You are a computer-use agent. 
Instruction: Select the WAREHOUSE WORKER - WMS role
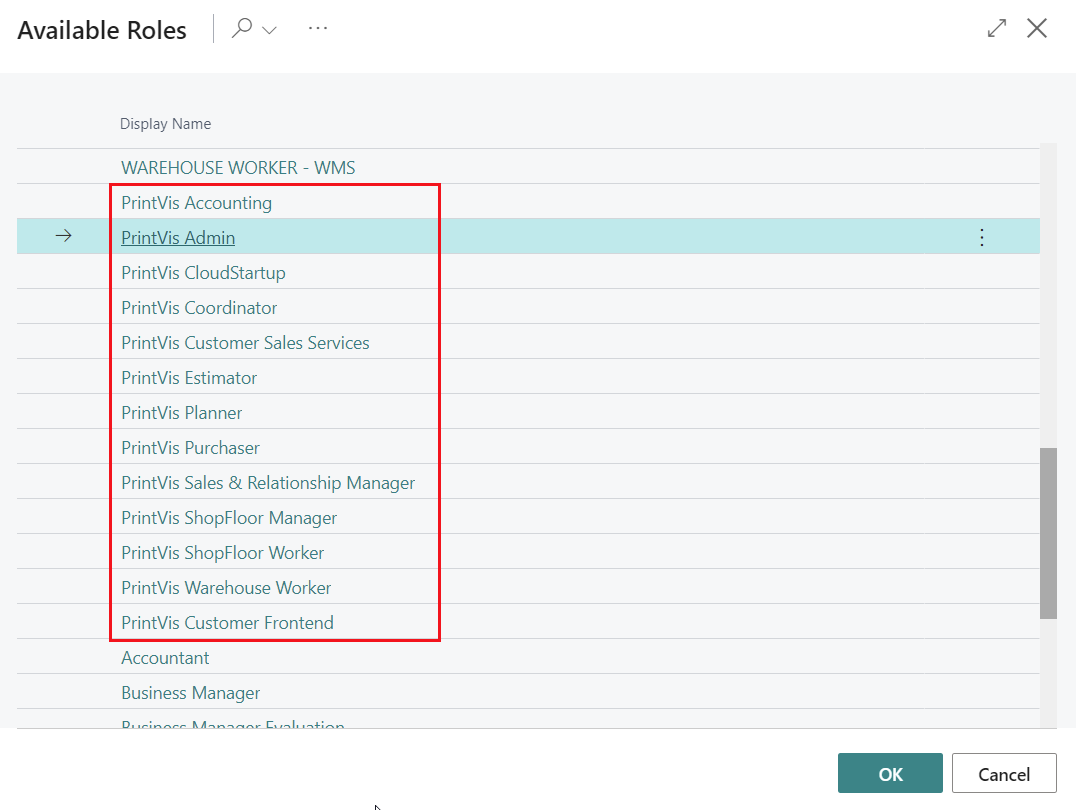click(238, 167)
